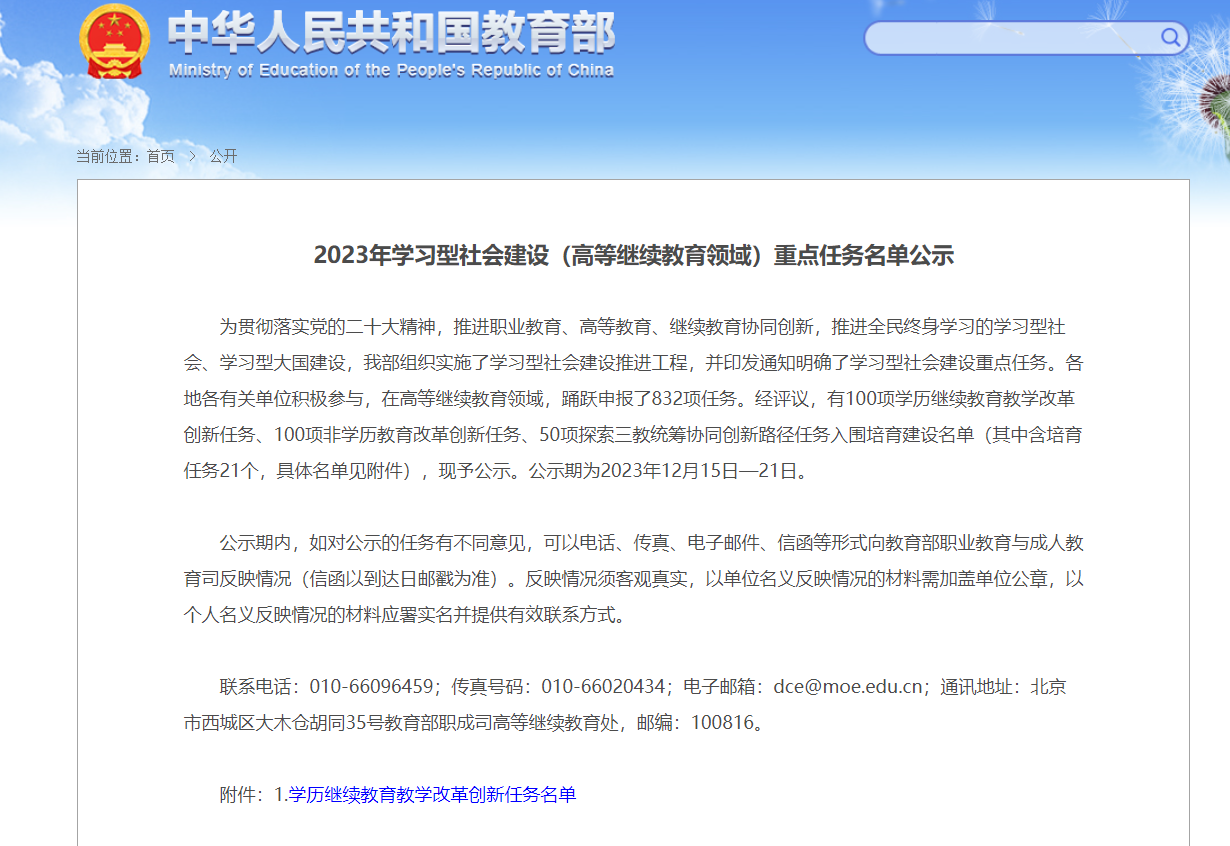Click the 2023年学习型社会建设 article headline
1230x846 pixels.
point(633,255)
